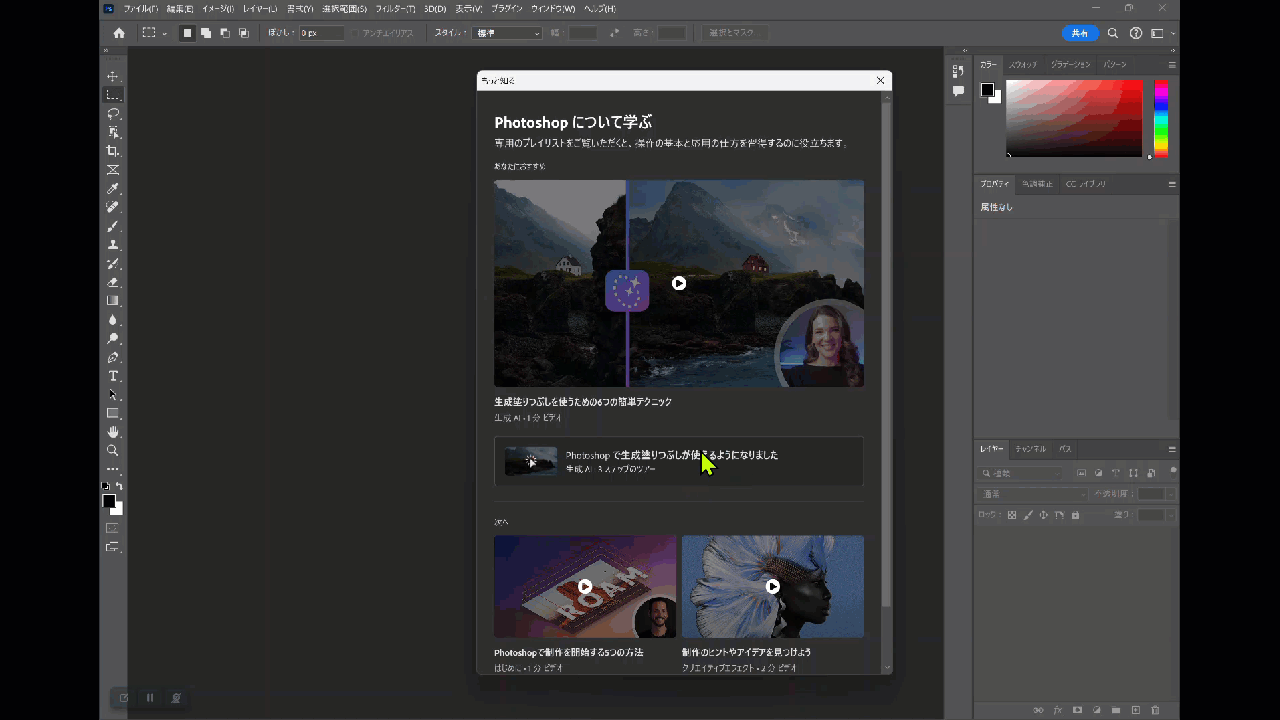Click the delete layer trash icon
1280x720 pixels.
point(1155,710)
